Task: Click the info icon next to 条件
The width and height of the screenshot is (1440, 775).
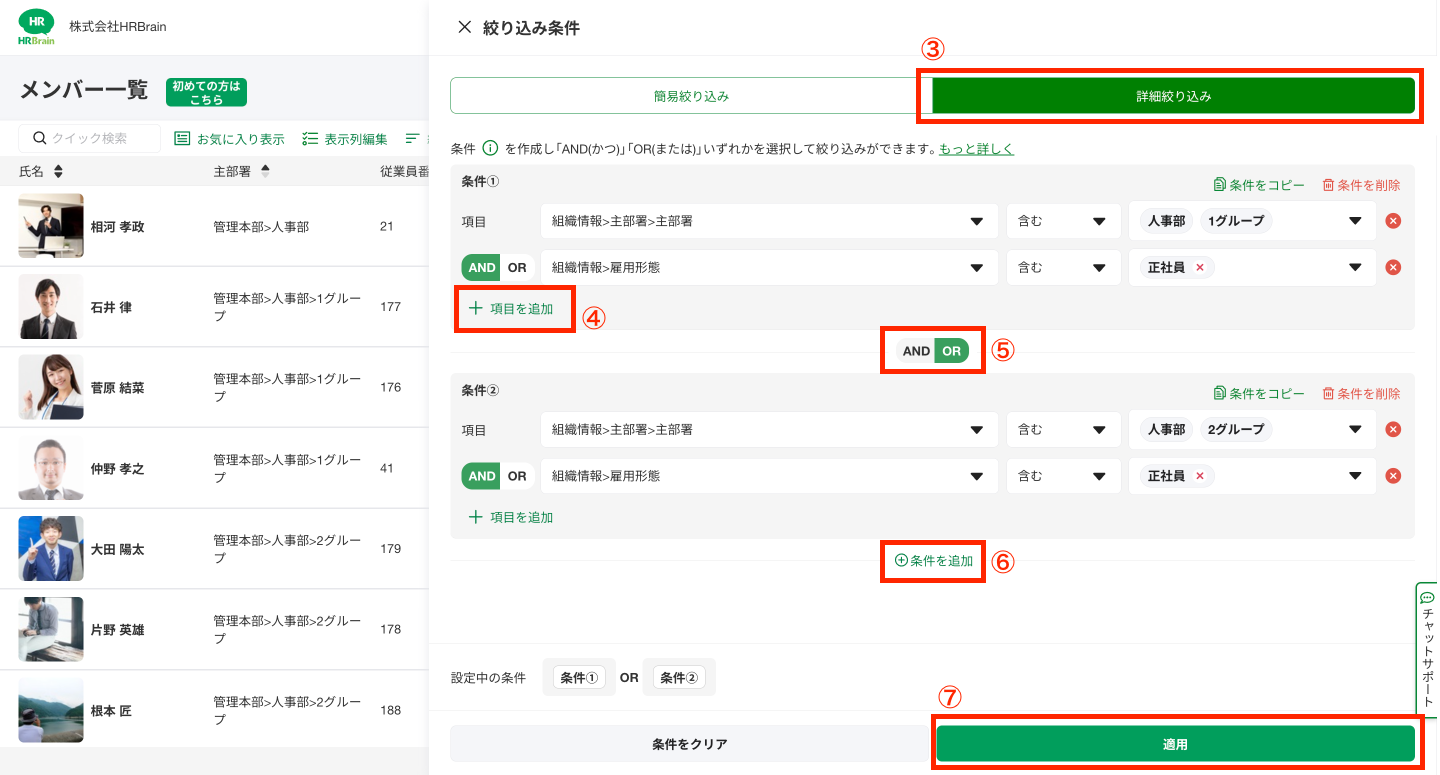Action: tap(490, 149)
